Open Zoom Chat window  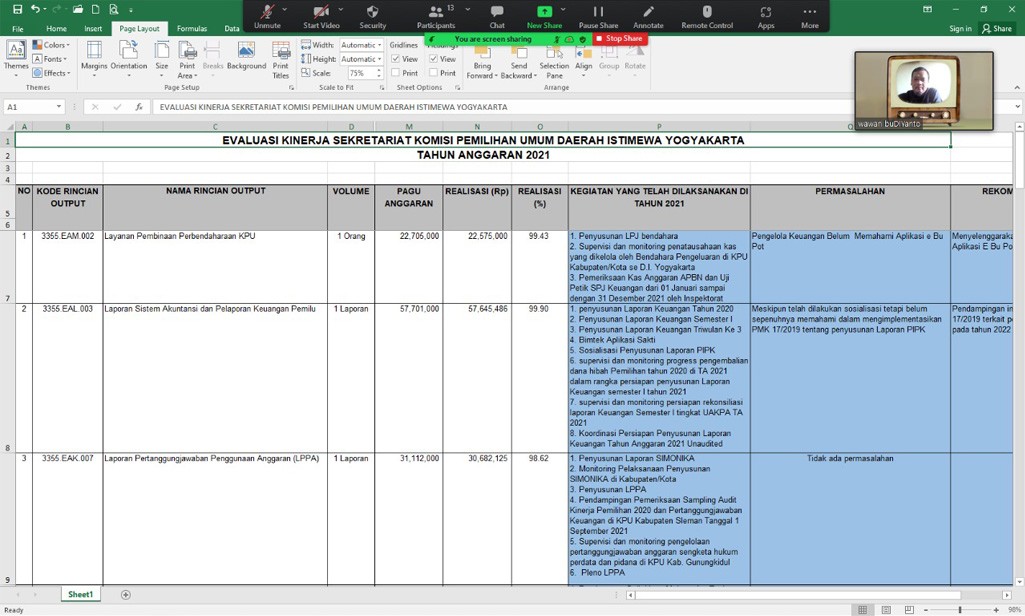coord(497,16)
